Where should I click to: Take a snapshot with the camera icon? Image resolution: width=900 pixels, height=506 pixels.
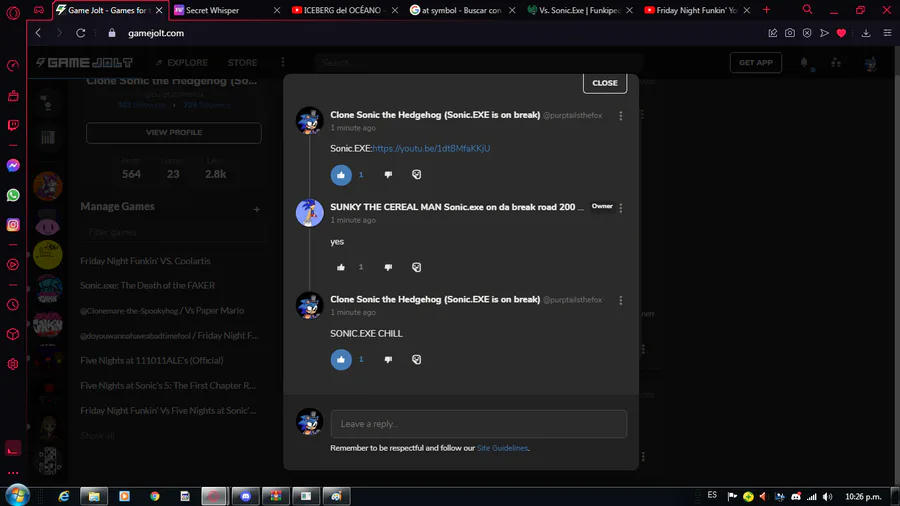(x=790, y=33)
